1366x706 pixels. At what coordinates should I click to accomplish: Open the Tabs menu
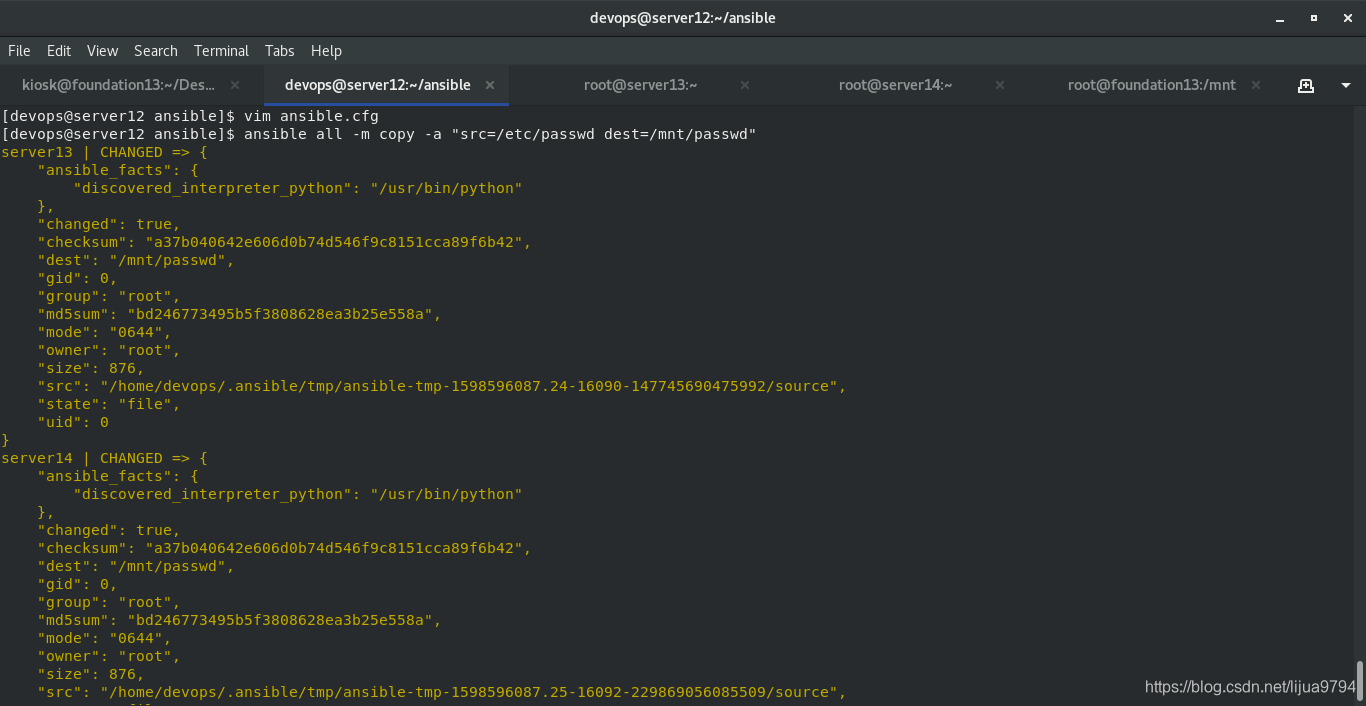[x=280, y=50]
